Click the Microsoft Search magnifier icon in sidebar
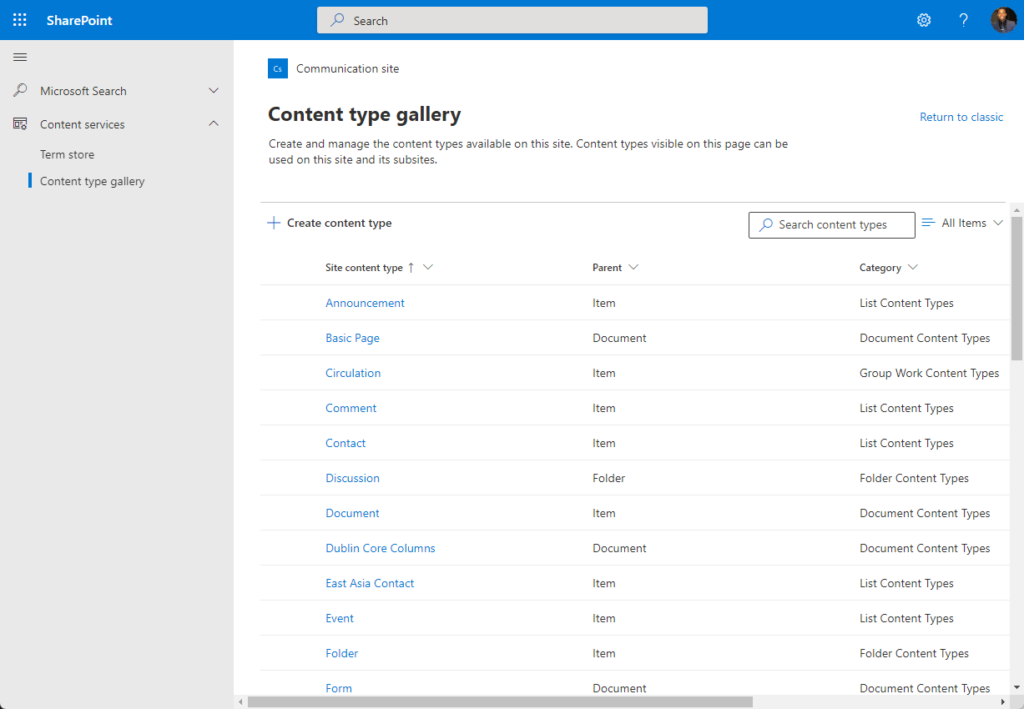The height and width of the screenshot is (709, 1024). tap(20, 90)
